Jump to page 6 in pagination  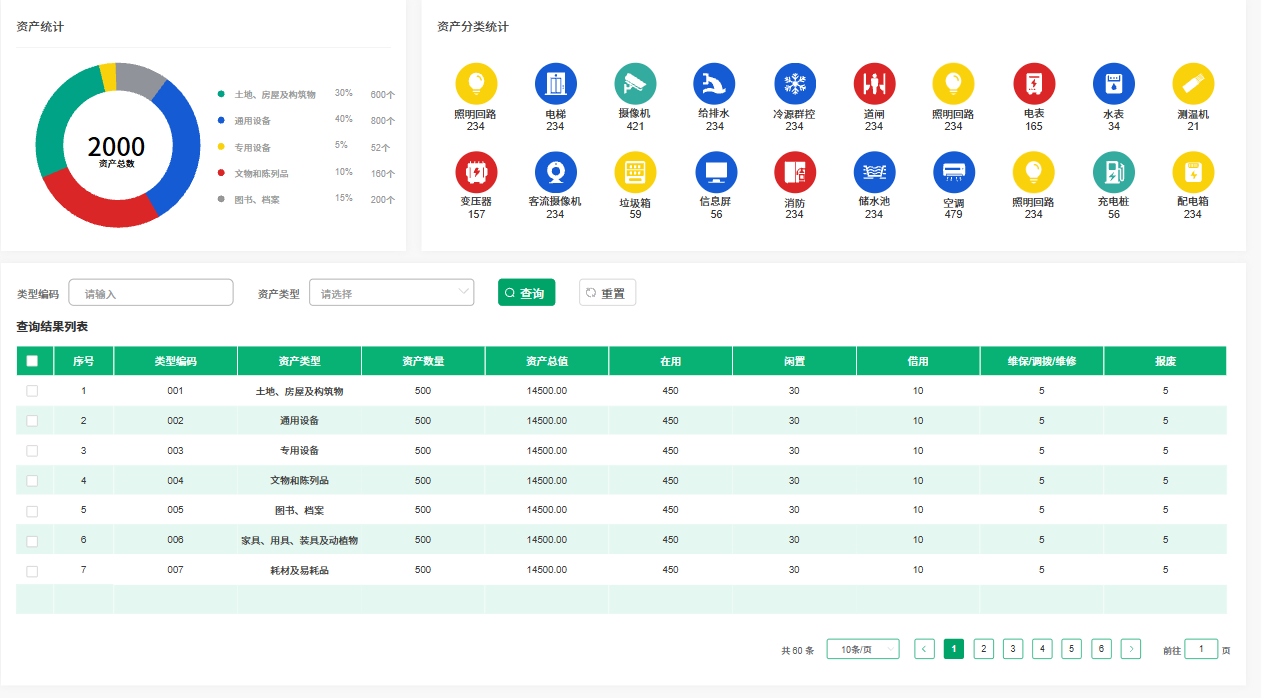[1101, 649]
